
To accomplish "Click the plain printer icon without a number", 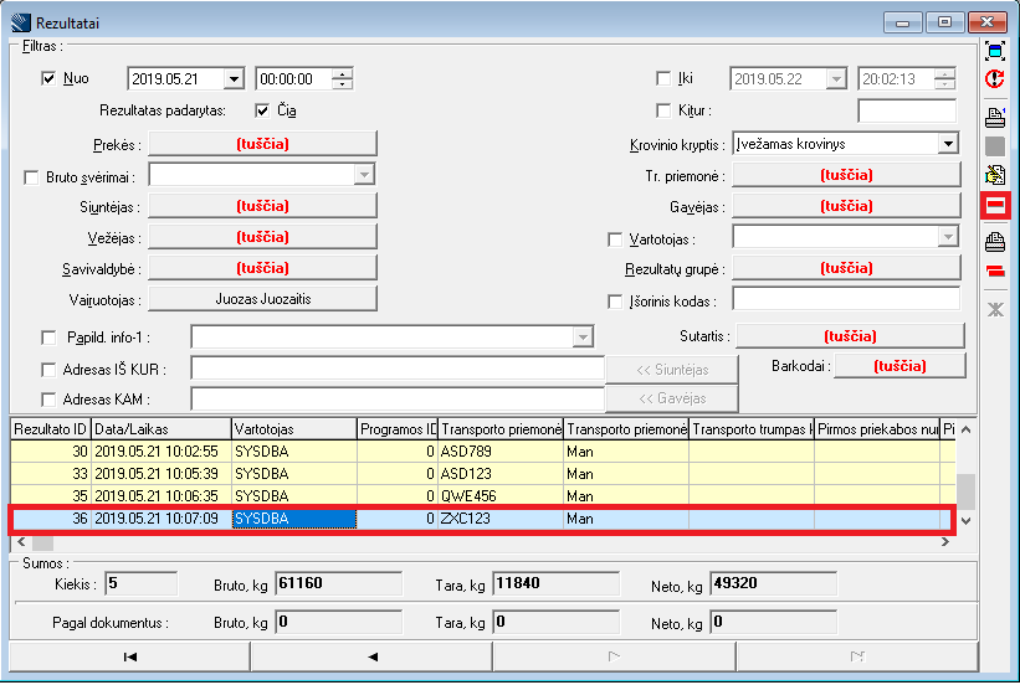I will 995,241.
